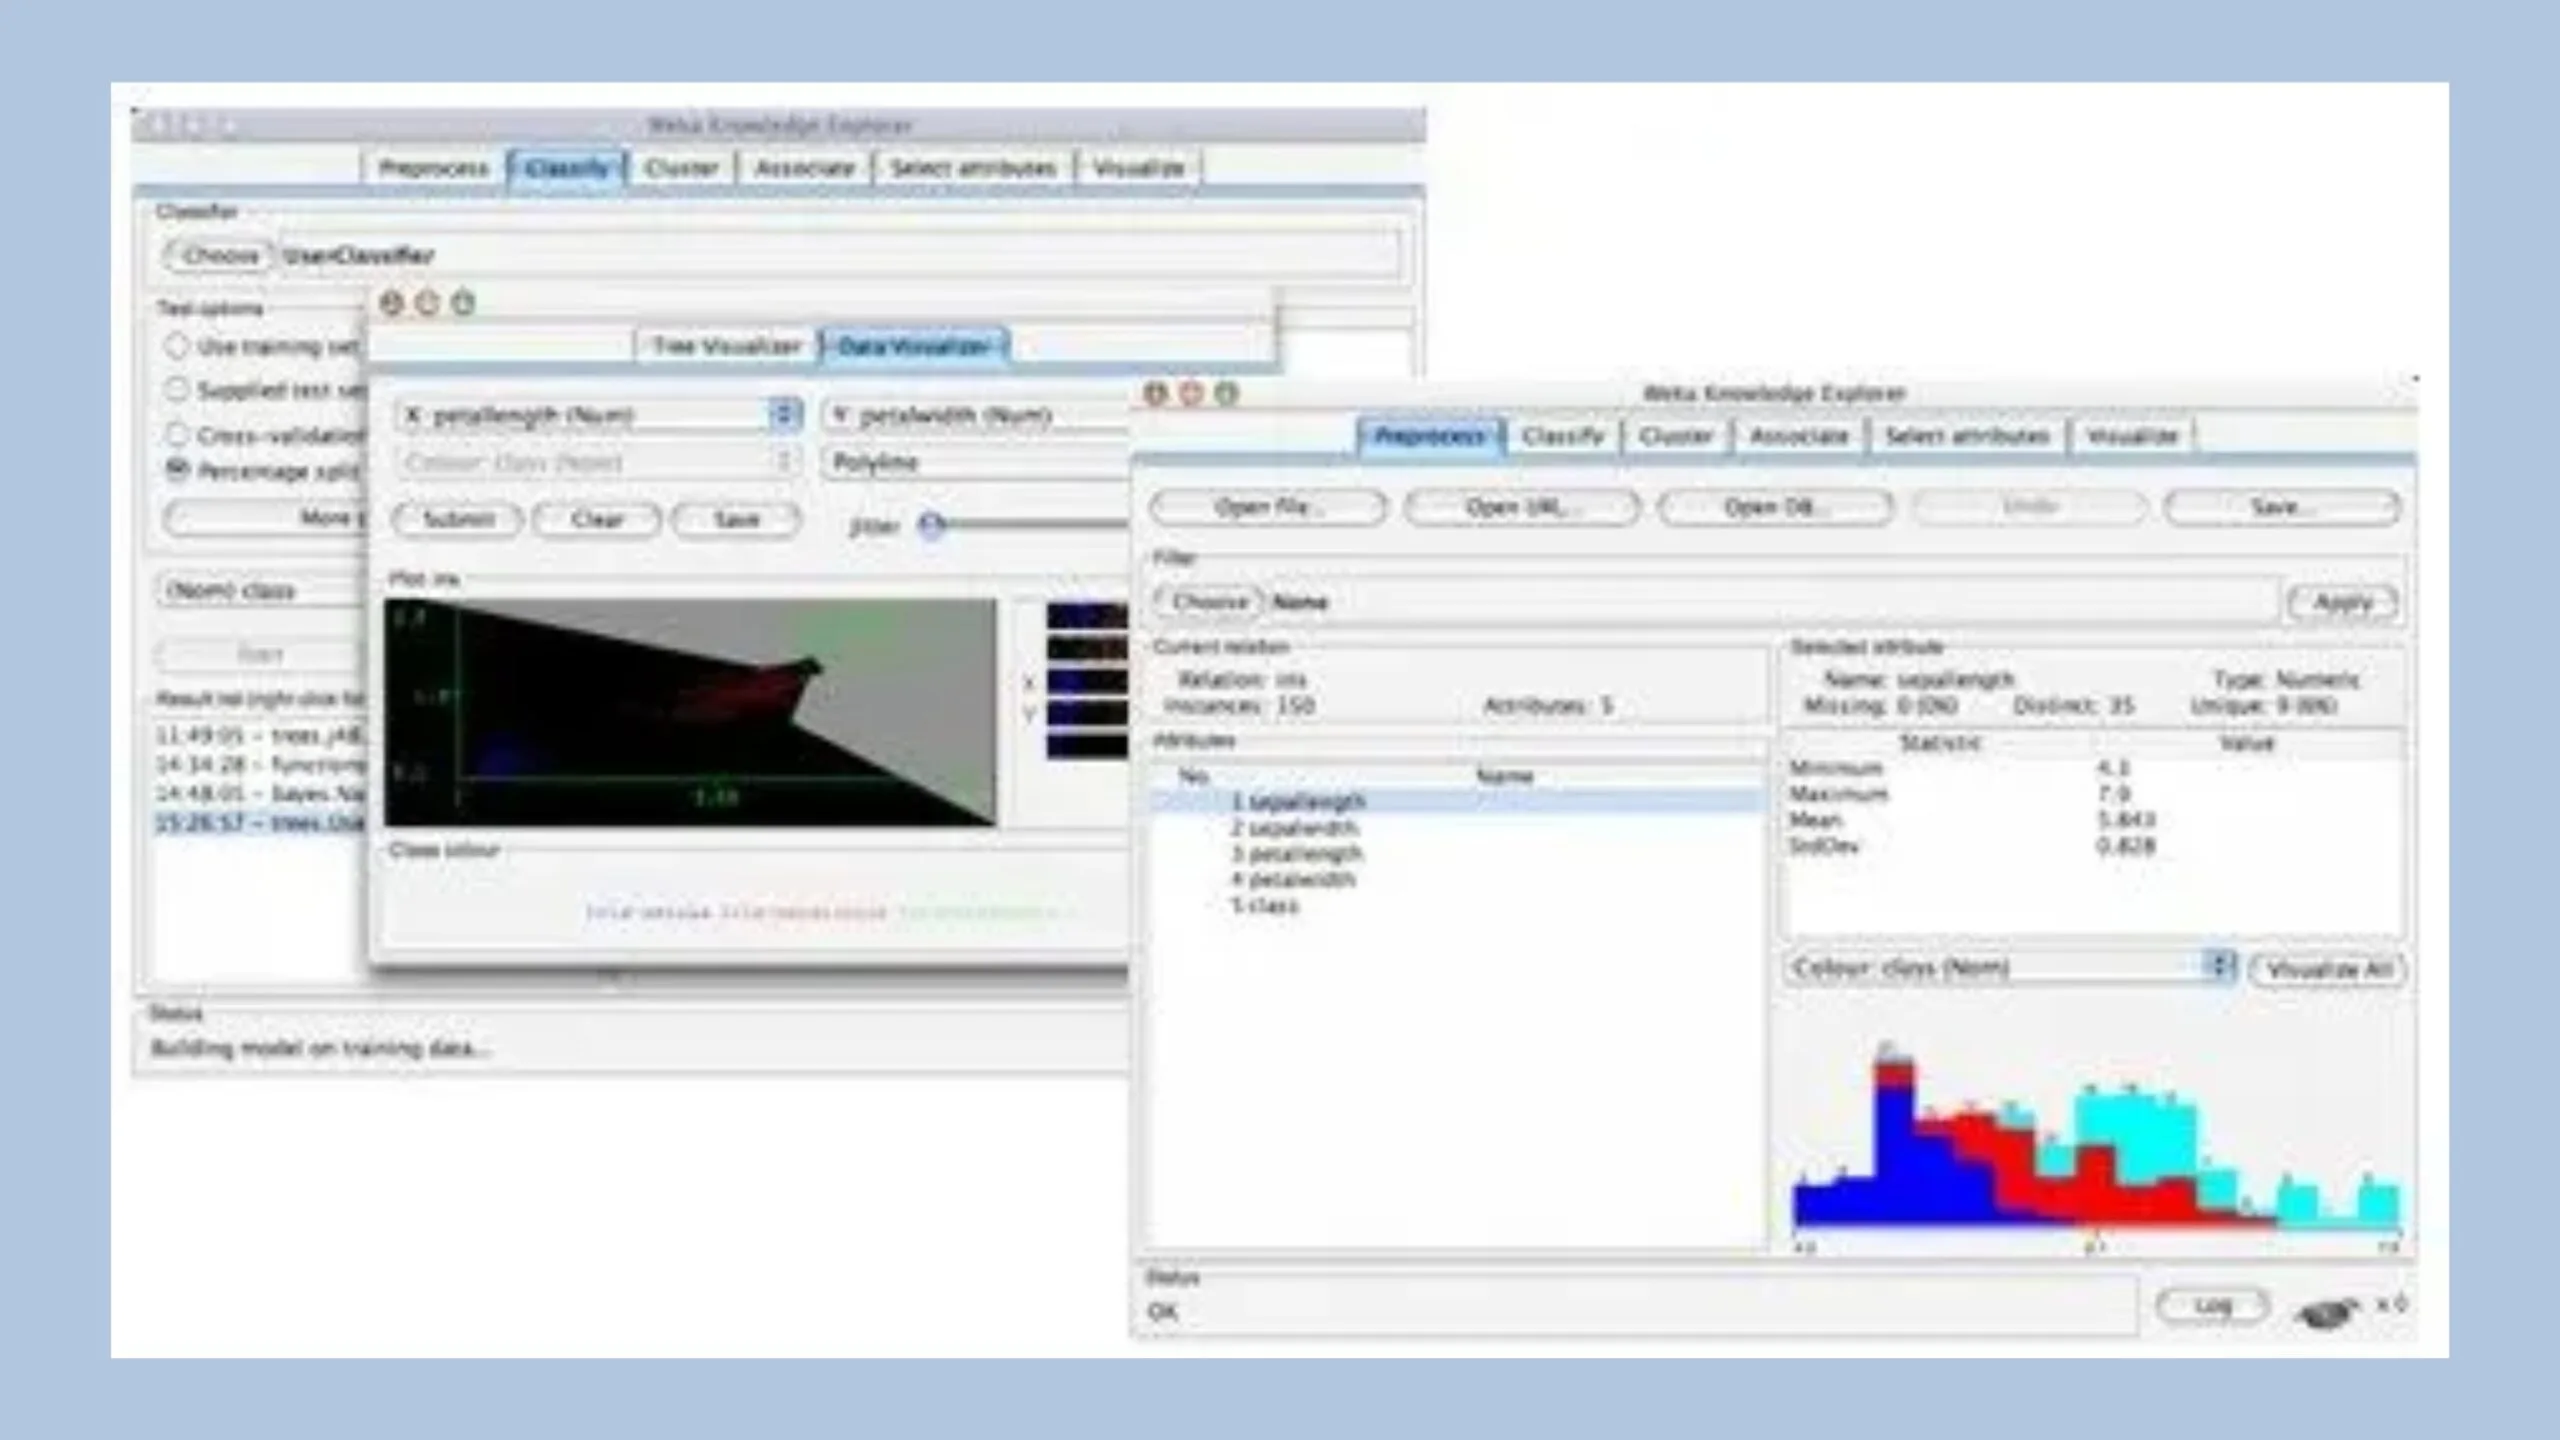Select attribute row '2 sepalwidth'
Image resolution: width=2560 pixels, height=1440 pixels.
click(1458, 828)
